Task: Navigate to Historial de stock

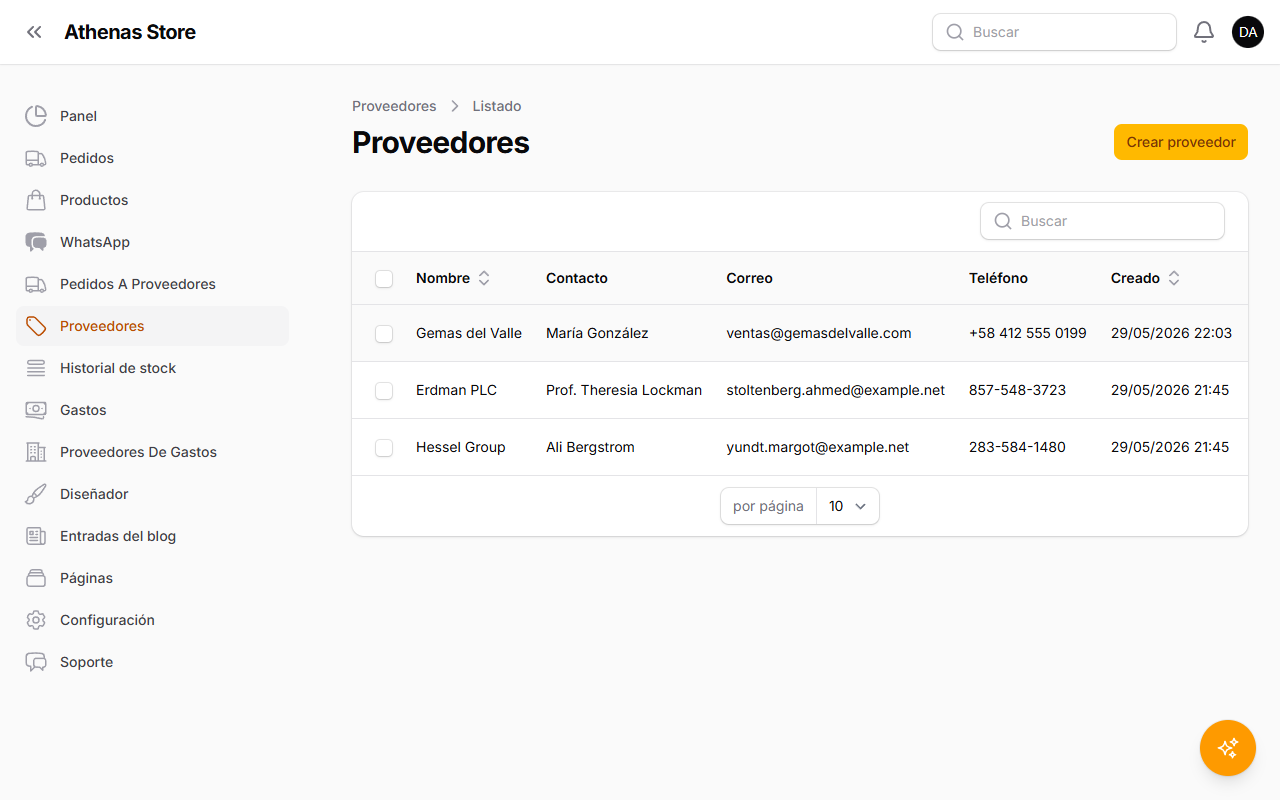Action: 152,368
